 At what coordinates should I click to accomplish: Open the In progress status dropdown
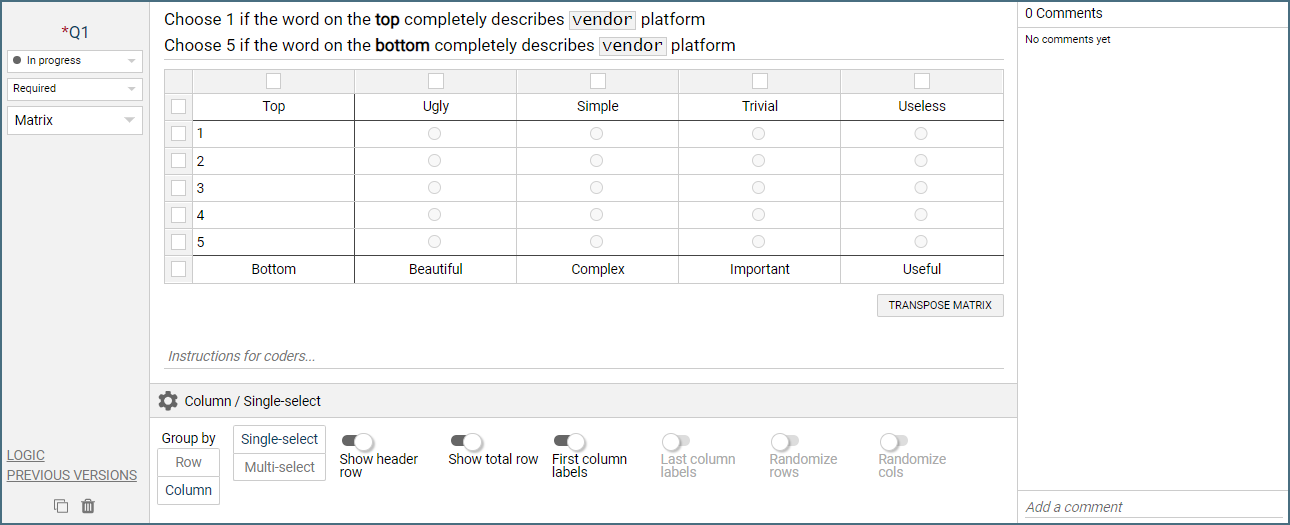[x=75, y=61]
